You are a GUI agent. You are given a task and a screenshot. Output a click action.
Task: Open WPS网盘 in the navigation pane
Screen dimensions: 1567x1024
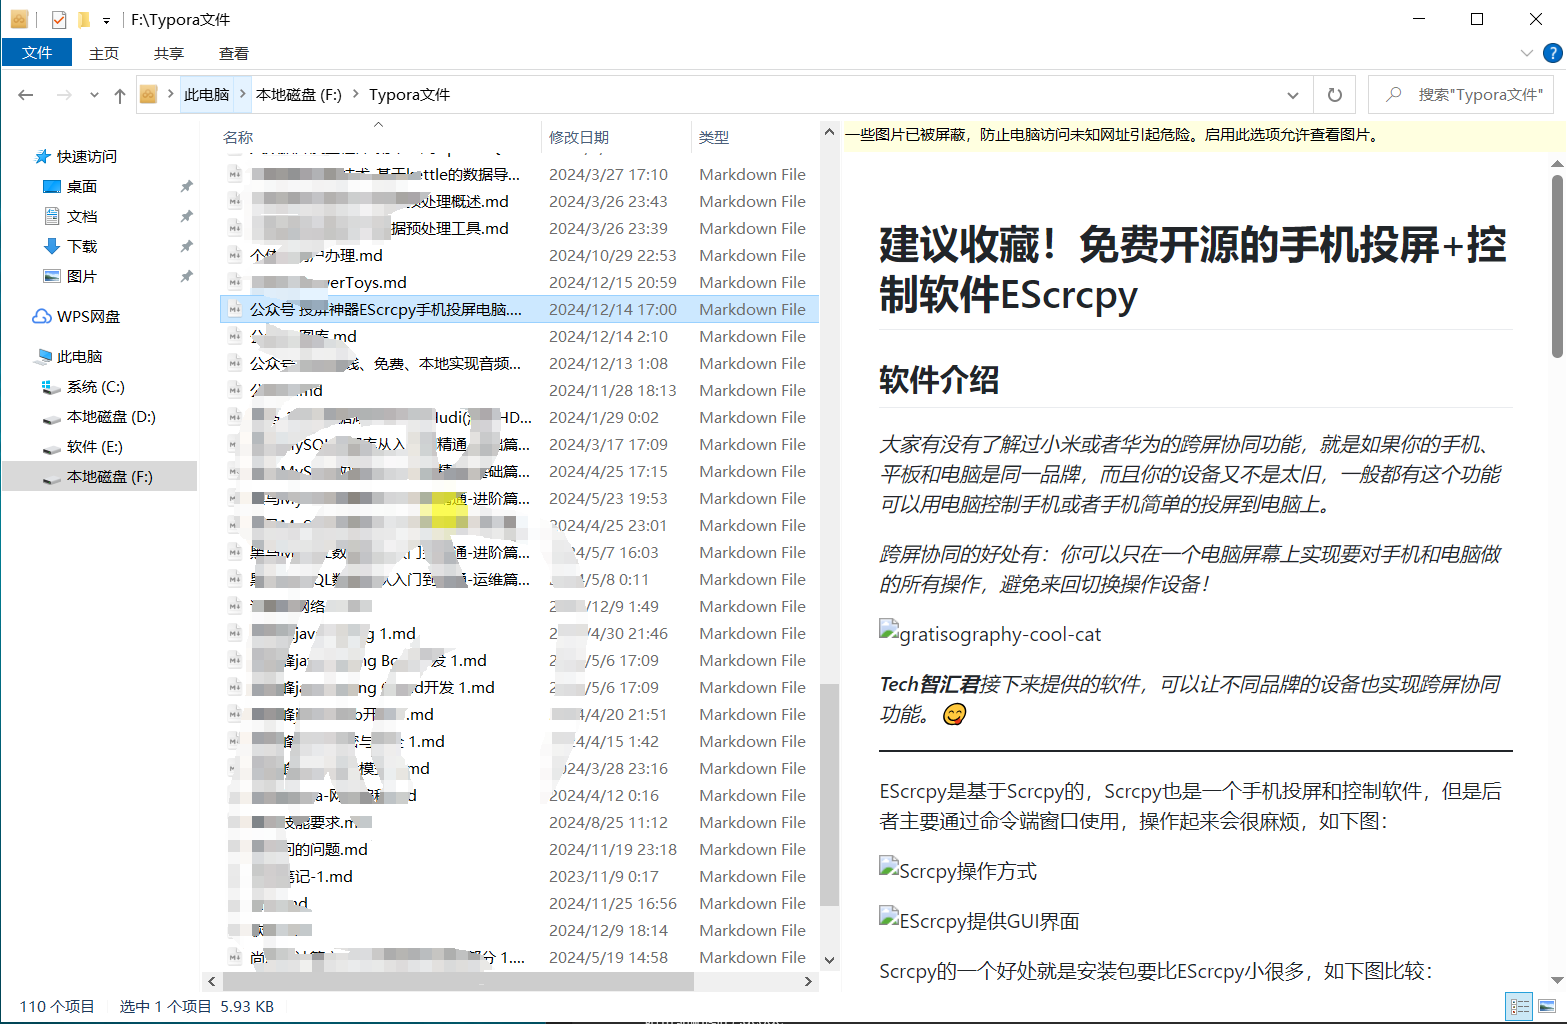(76, 317)
